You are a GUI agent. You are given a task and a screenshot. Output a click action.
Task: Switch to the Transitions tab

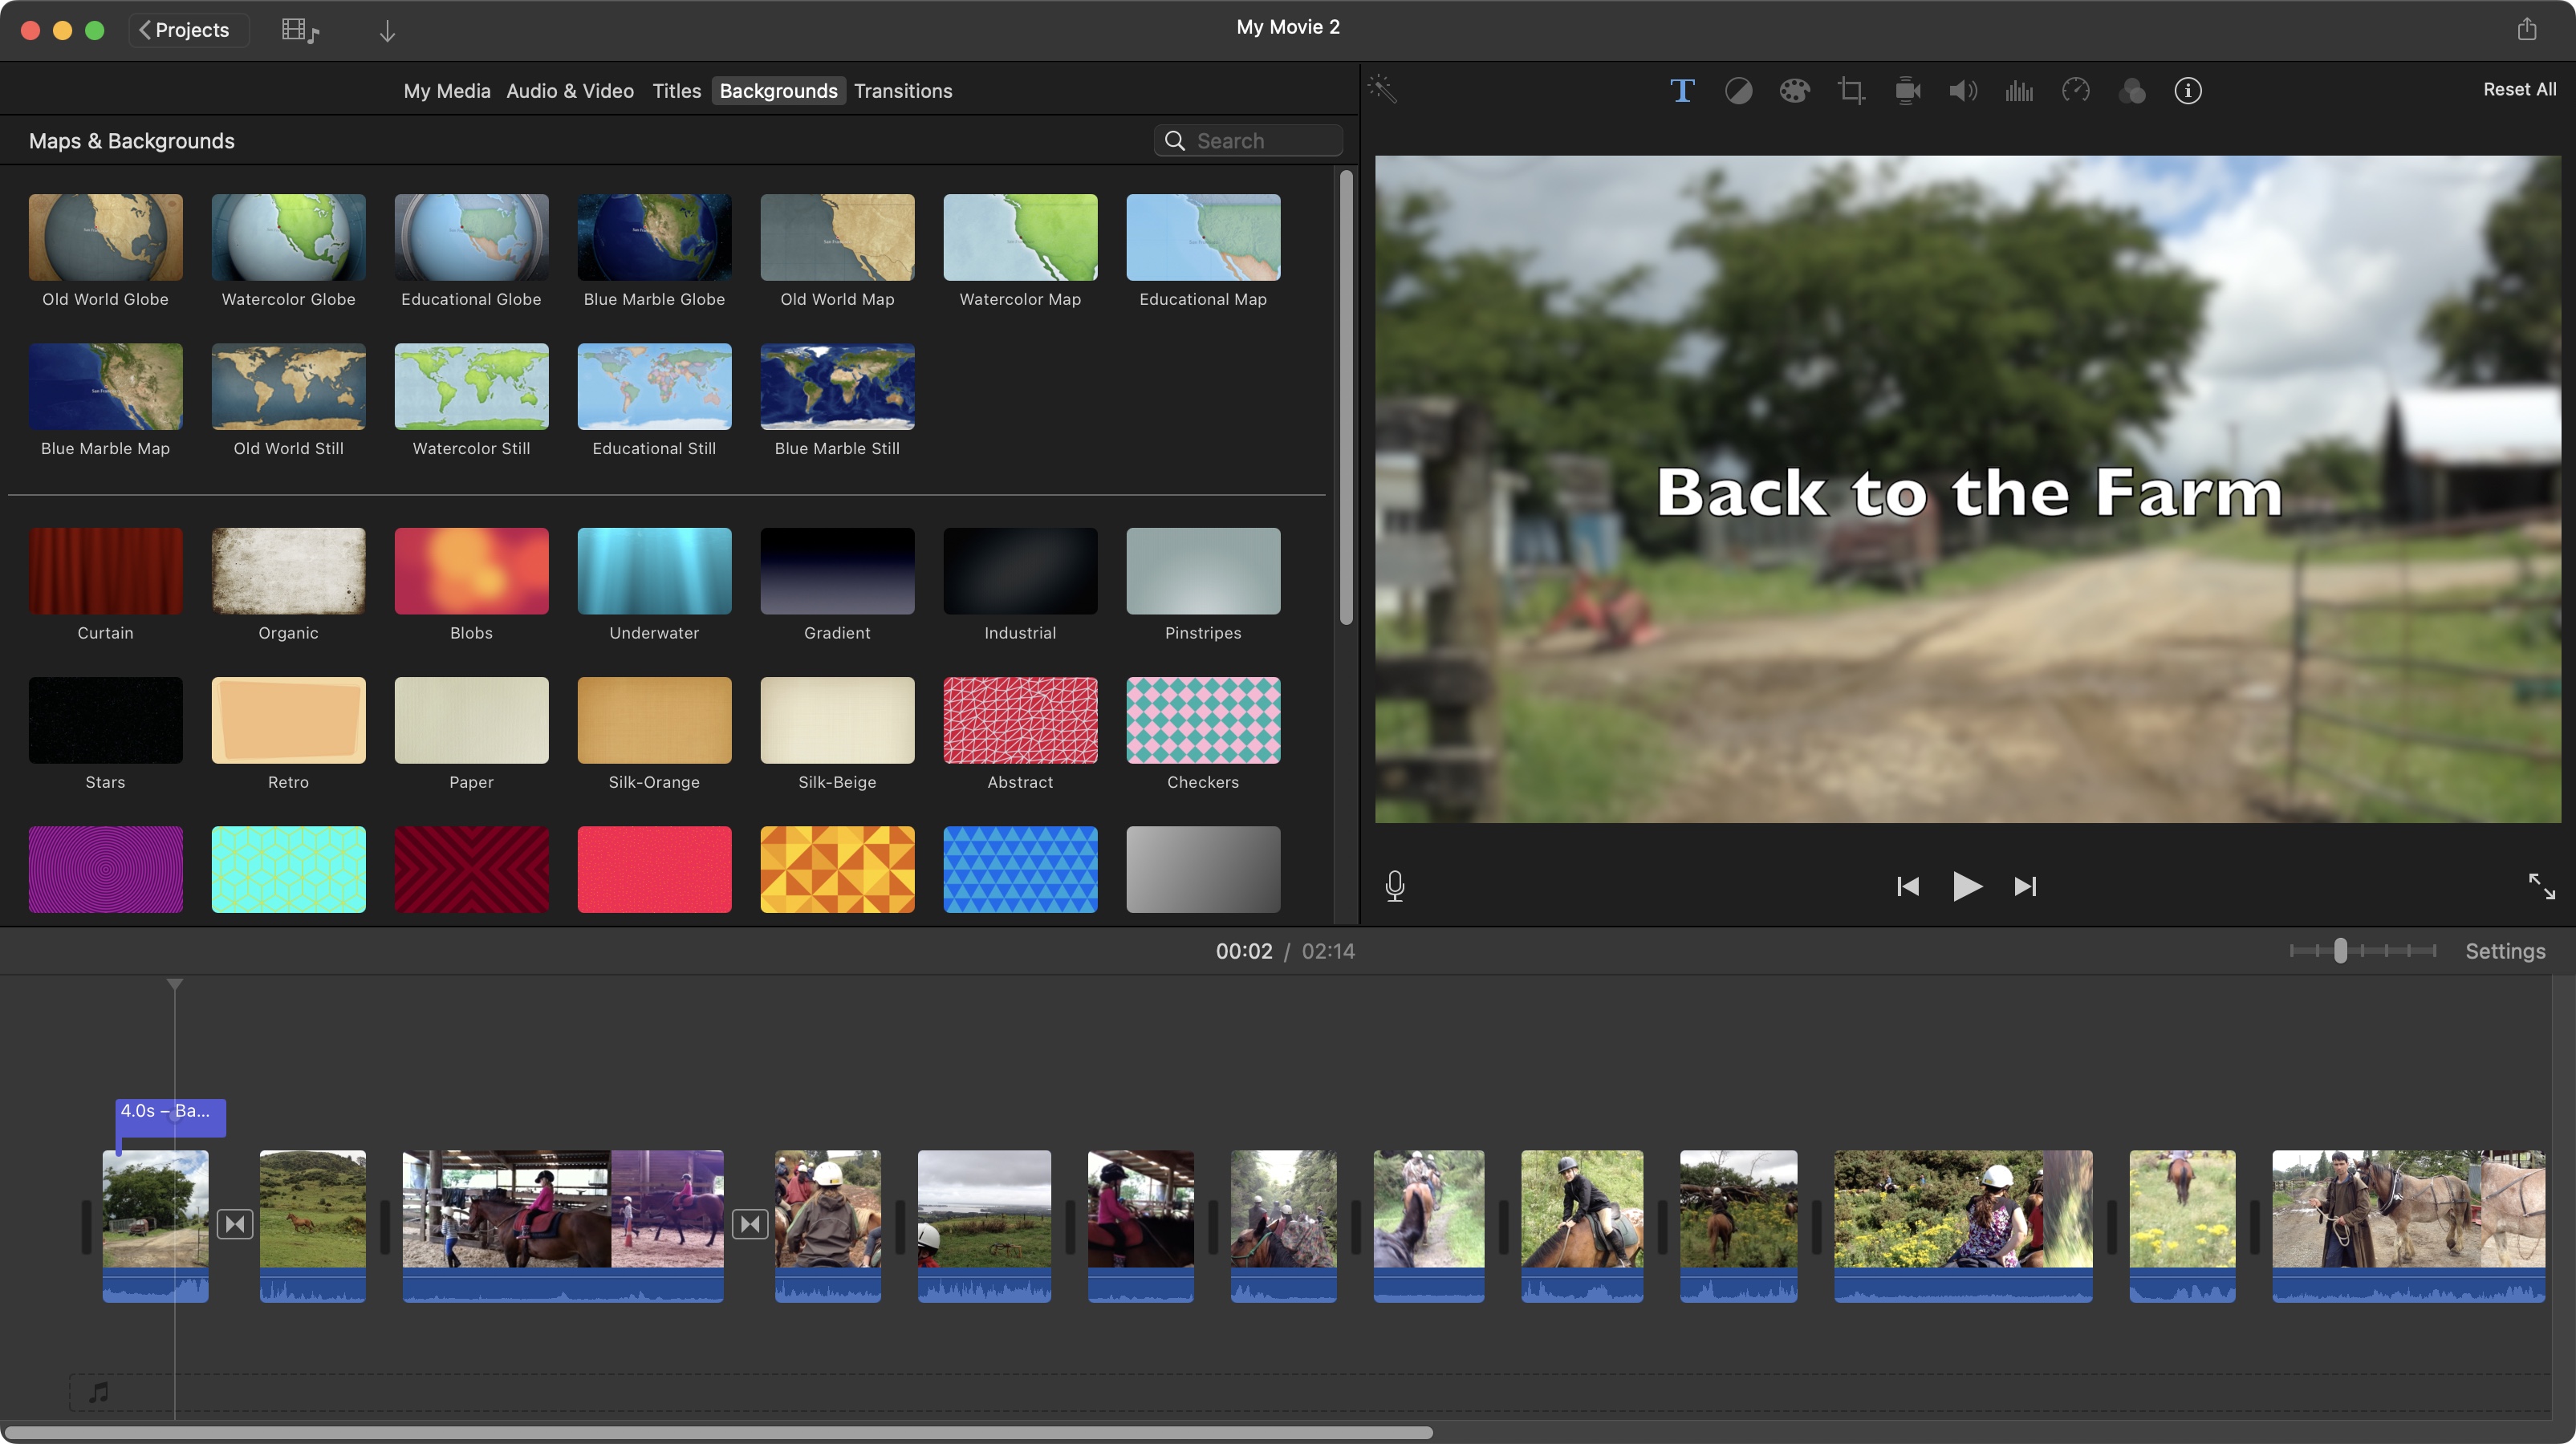(x=903, y=90)
